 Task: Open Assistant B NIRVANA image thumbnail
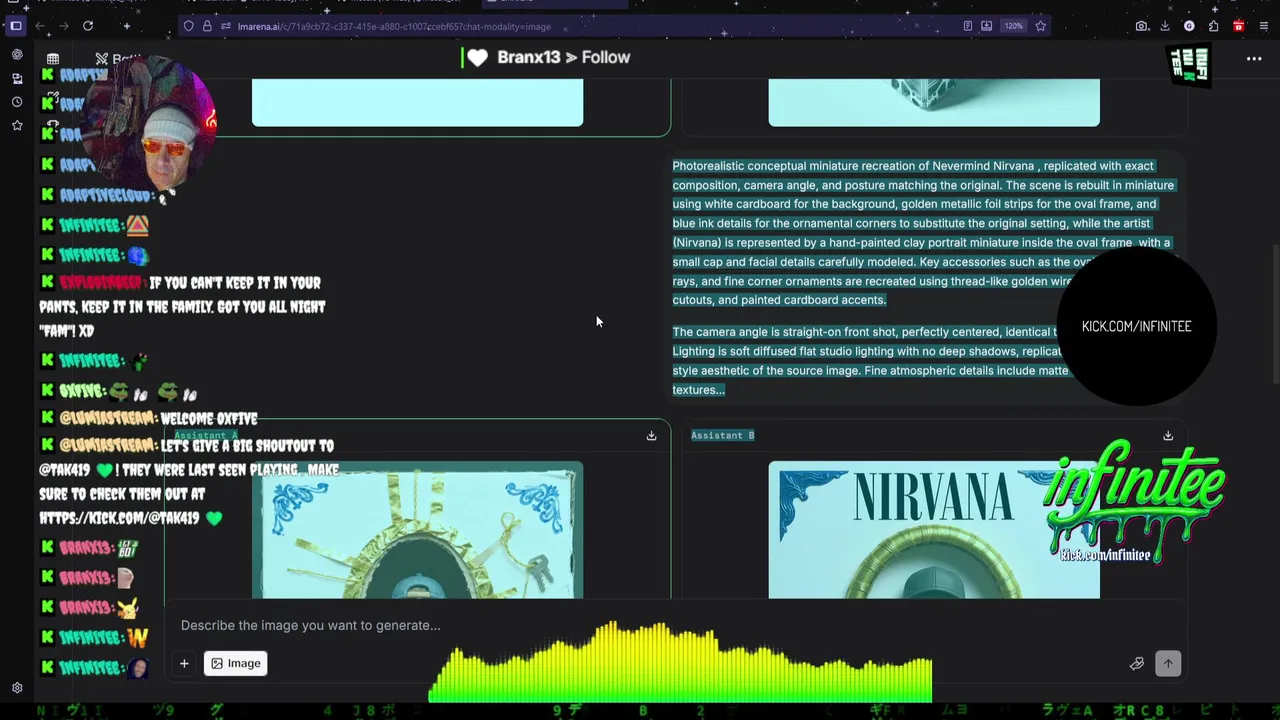[x=934, y=530]
